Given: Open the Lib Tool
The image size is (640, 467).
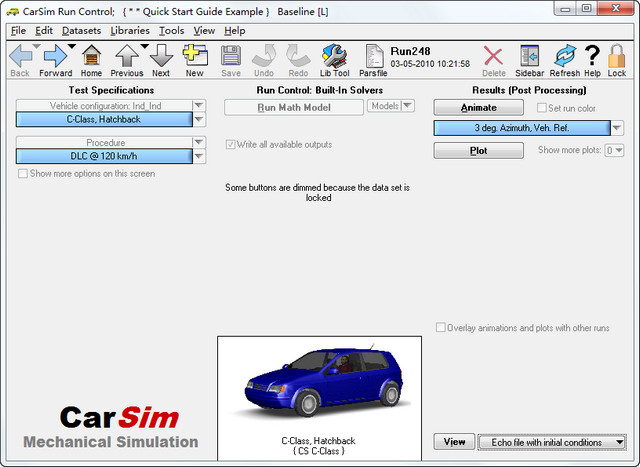Looking at the screenshot, I should pyautogui.click(x=334, y=56).
